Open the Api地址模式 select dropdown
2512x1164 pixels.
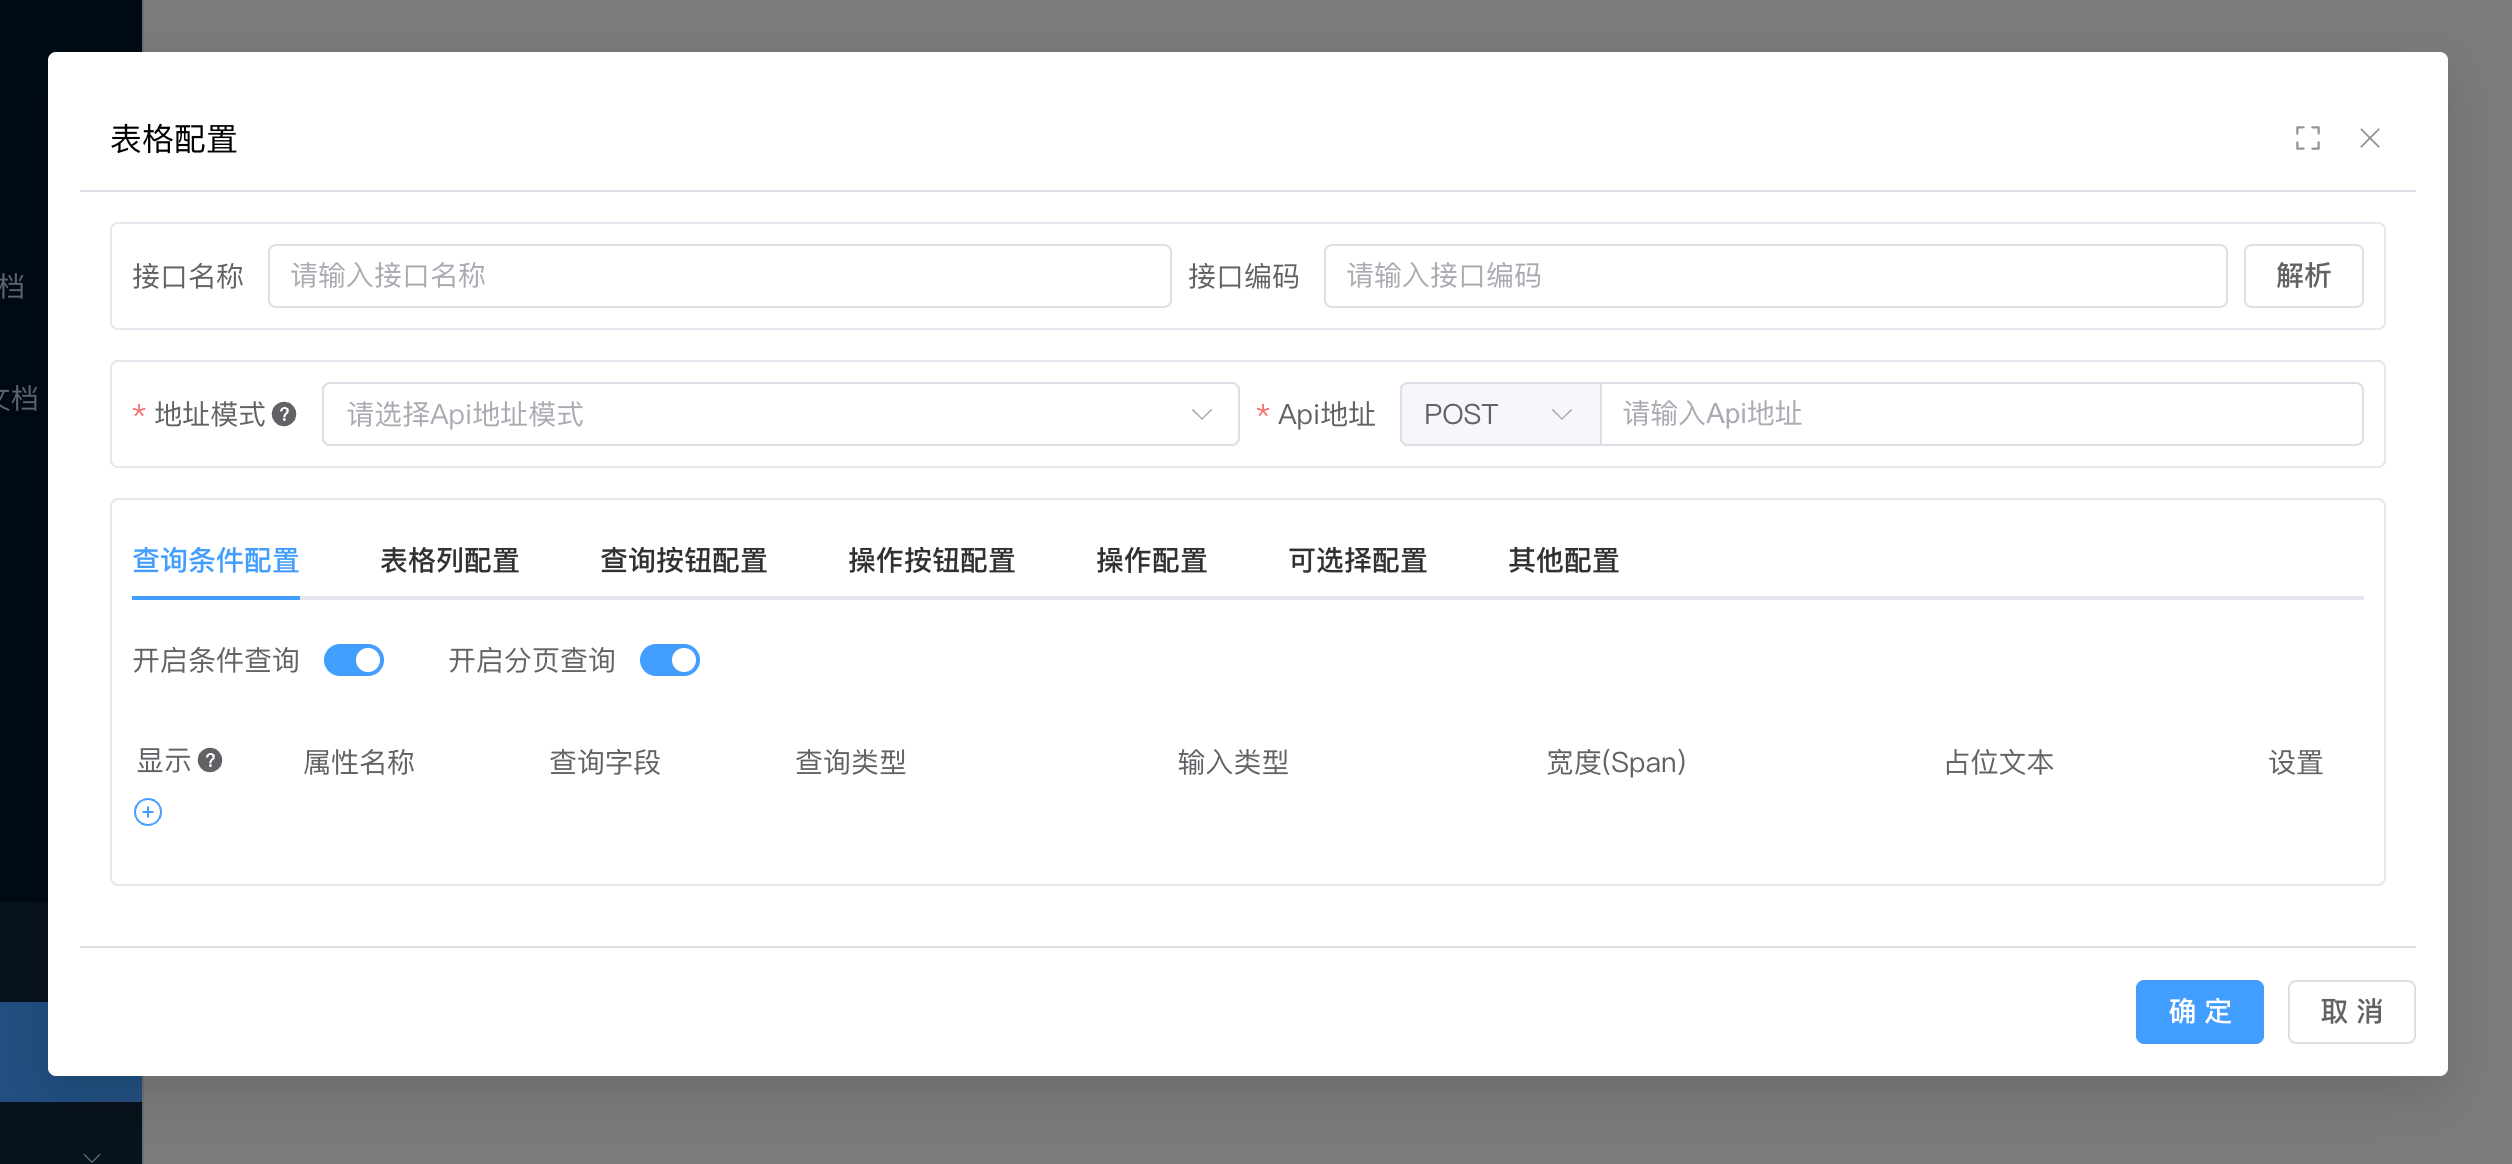780,414
